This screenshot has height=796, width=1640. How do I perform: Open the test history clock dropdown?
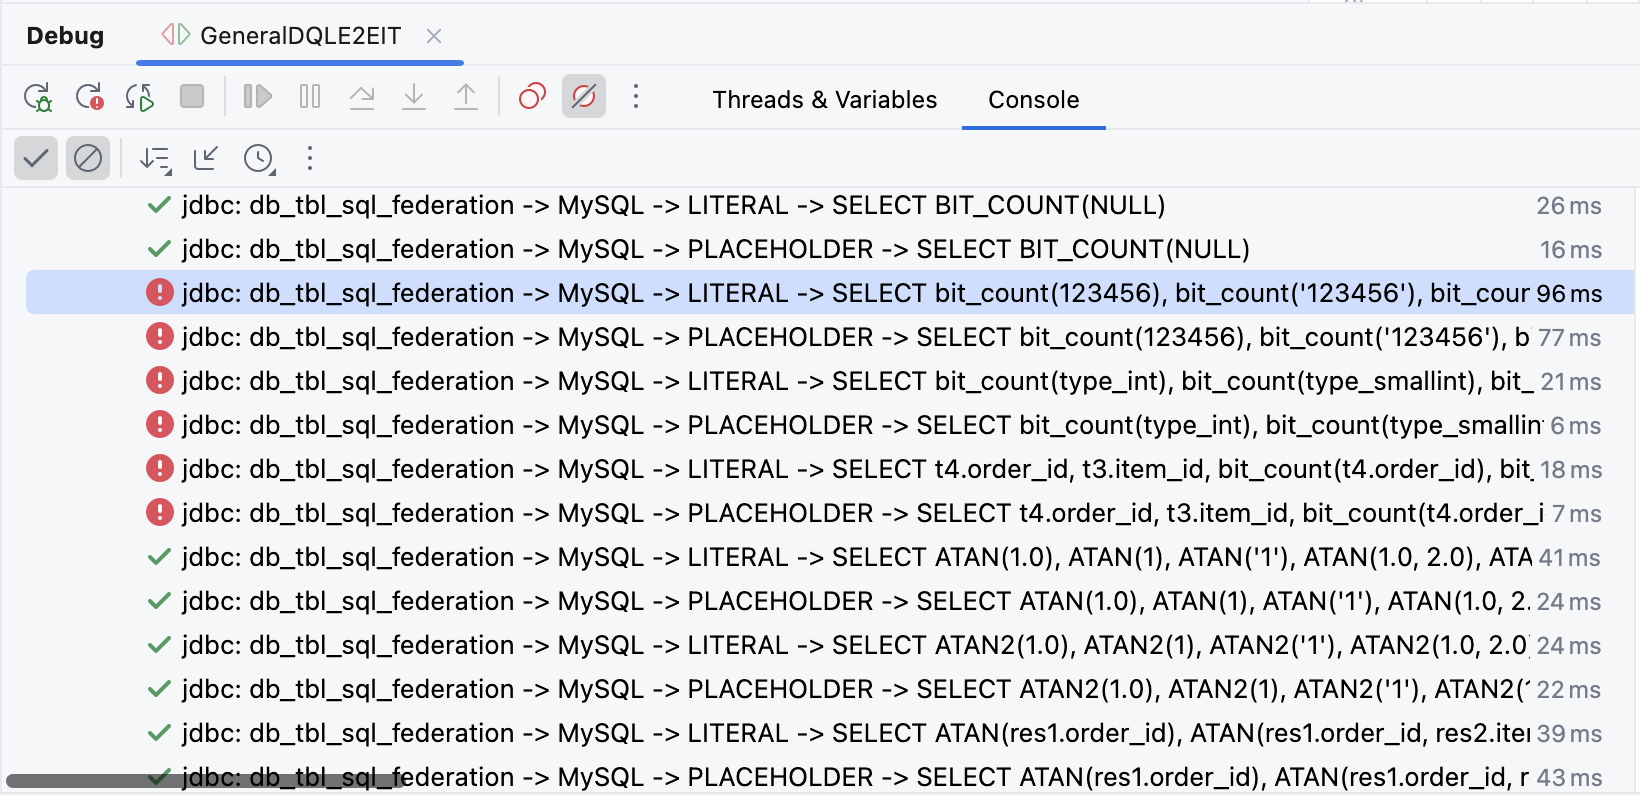pos(259,159)
